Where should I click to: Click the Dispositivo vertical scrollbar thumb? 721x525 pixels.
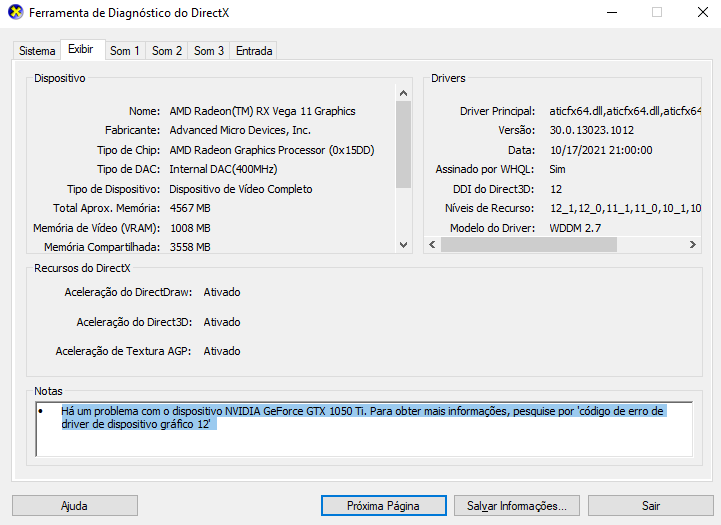tap(404, 144)
